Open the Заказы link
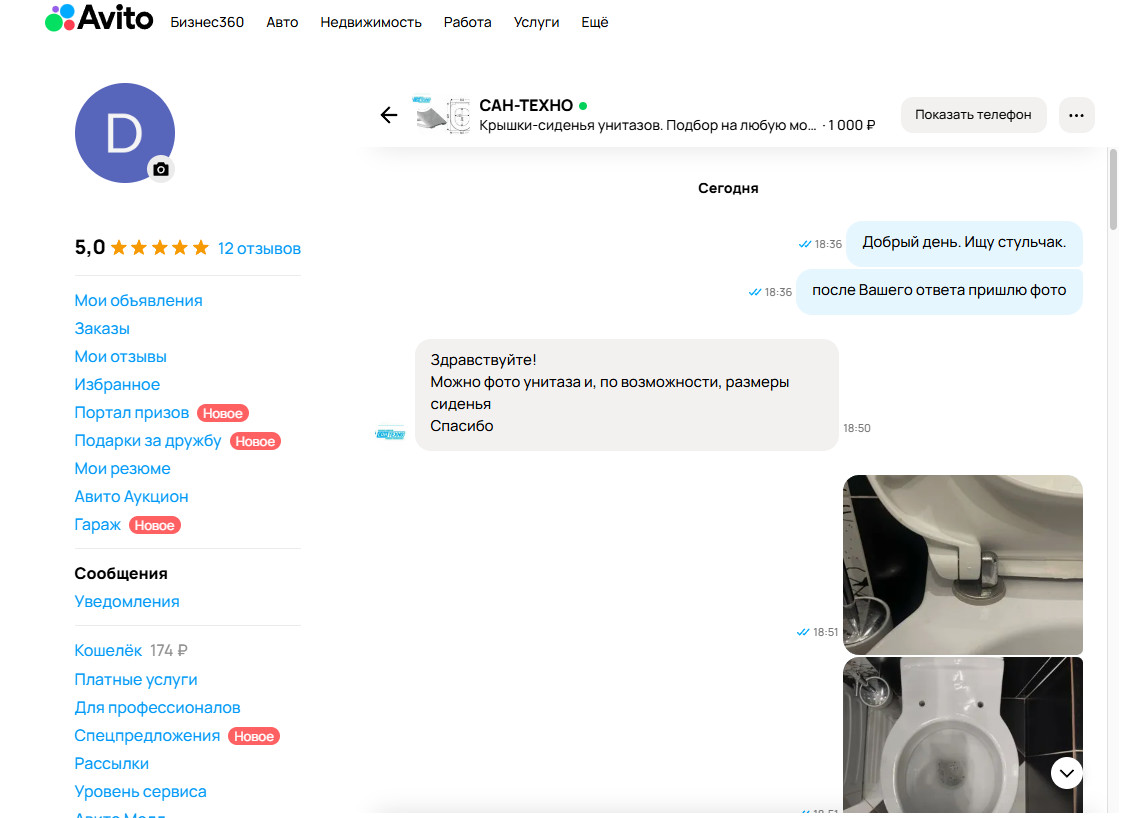This screenshot has width=1128, height=818. pyautogui.click(x=102, y=329)
